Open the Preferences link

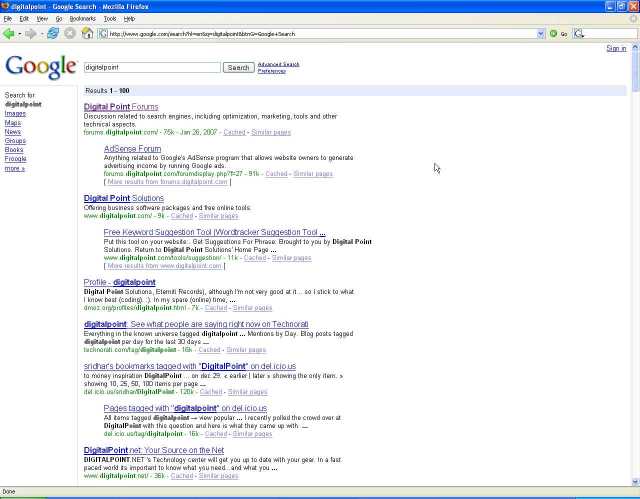click(x=271, y=71)
